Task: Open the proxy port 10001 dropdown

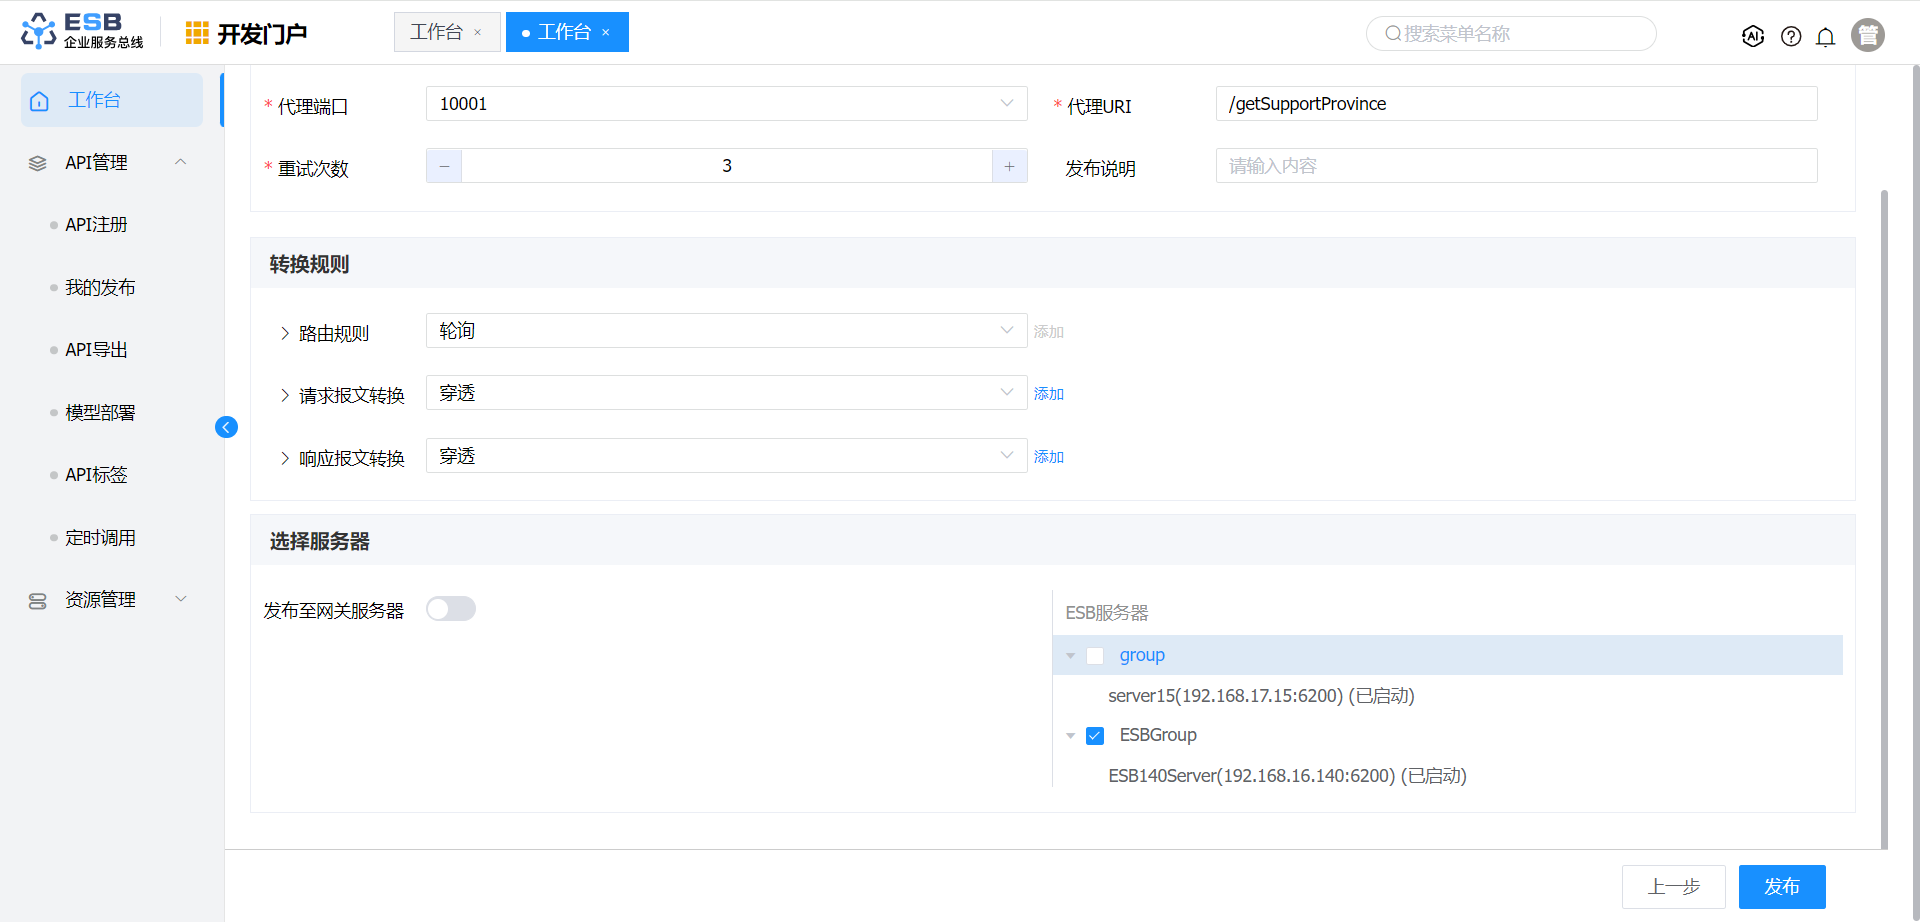Action: click(726, 104)
